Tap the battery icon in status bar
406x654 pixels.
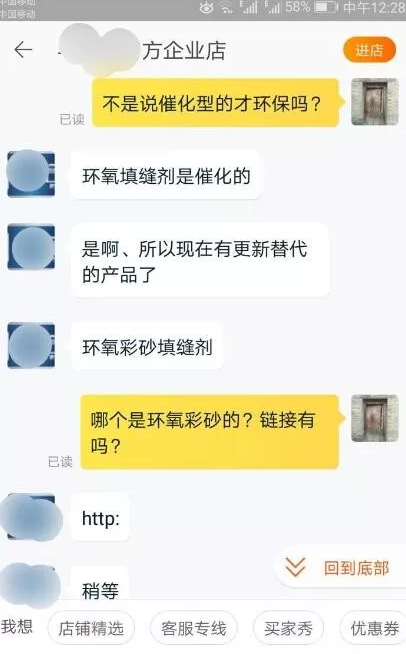(x=326, y=8)
